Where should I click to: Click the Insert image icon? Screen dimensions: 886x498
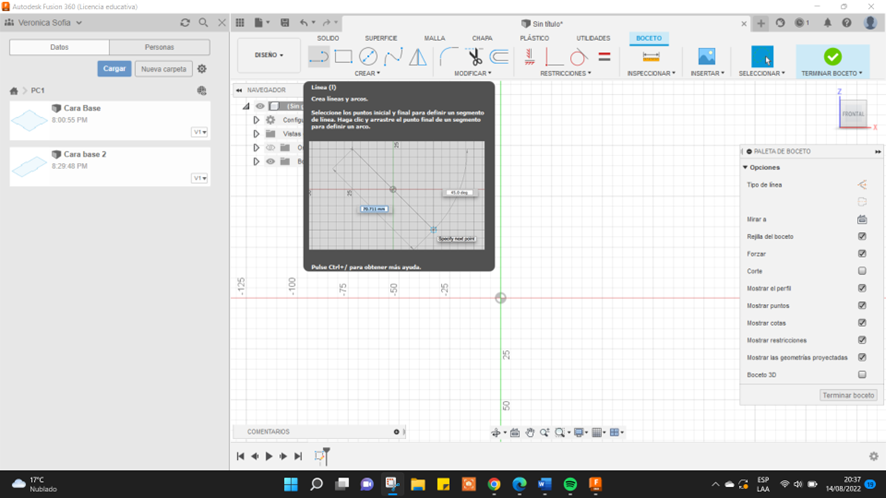[706, 57]
